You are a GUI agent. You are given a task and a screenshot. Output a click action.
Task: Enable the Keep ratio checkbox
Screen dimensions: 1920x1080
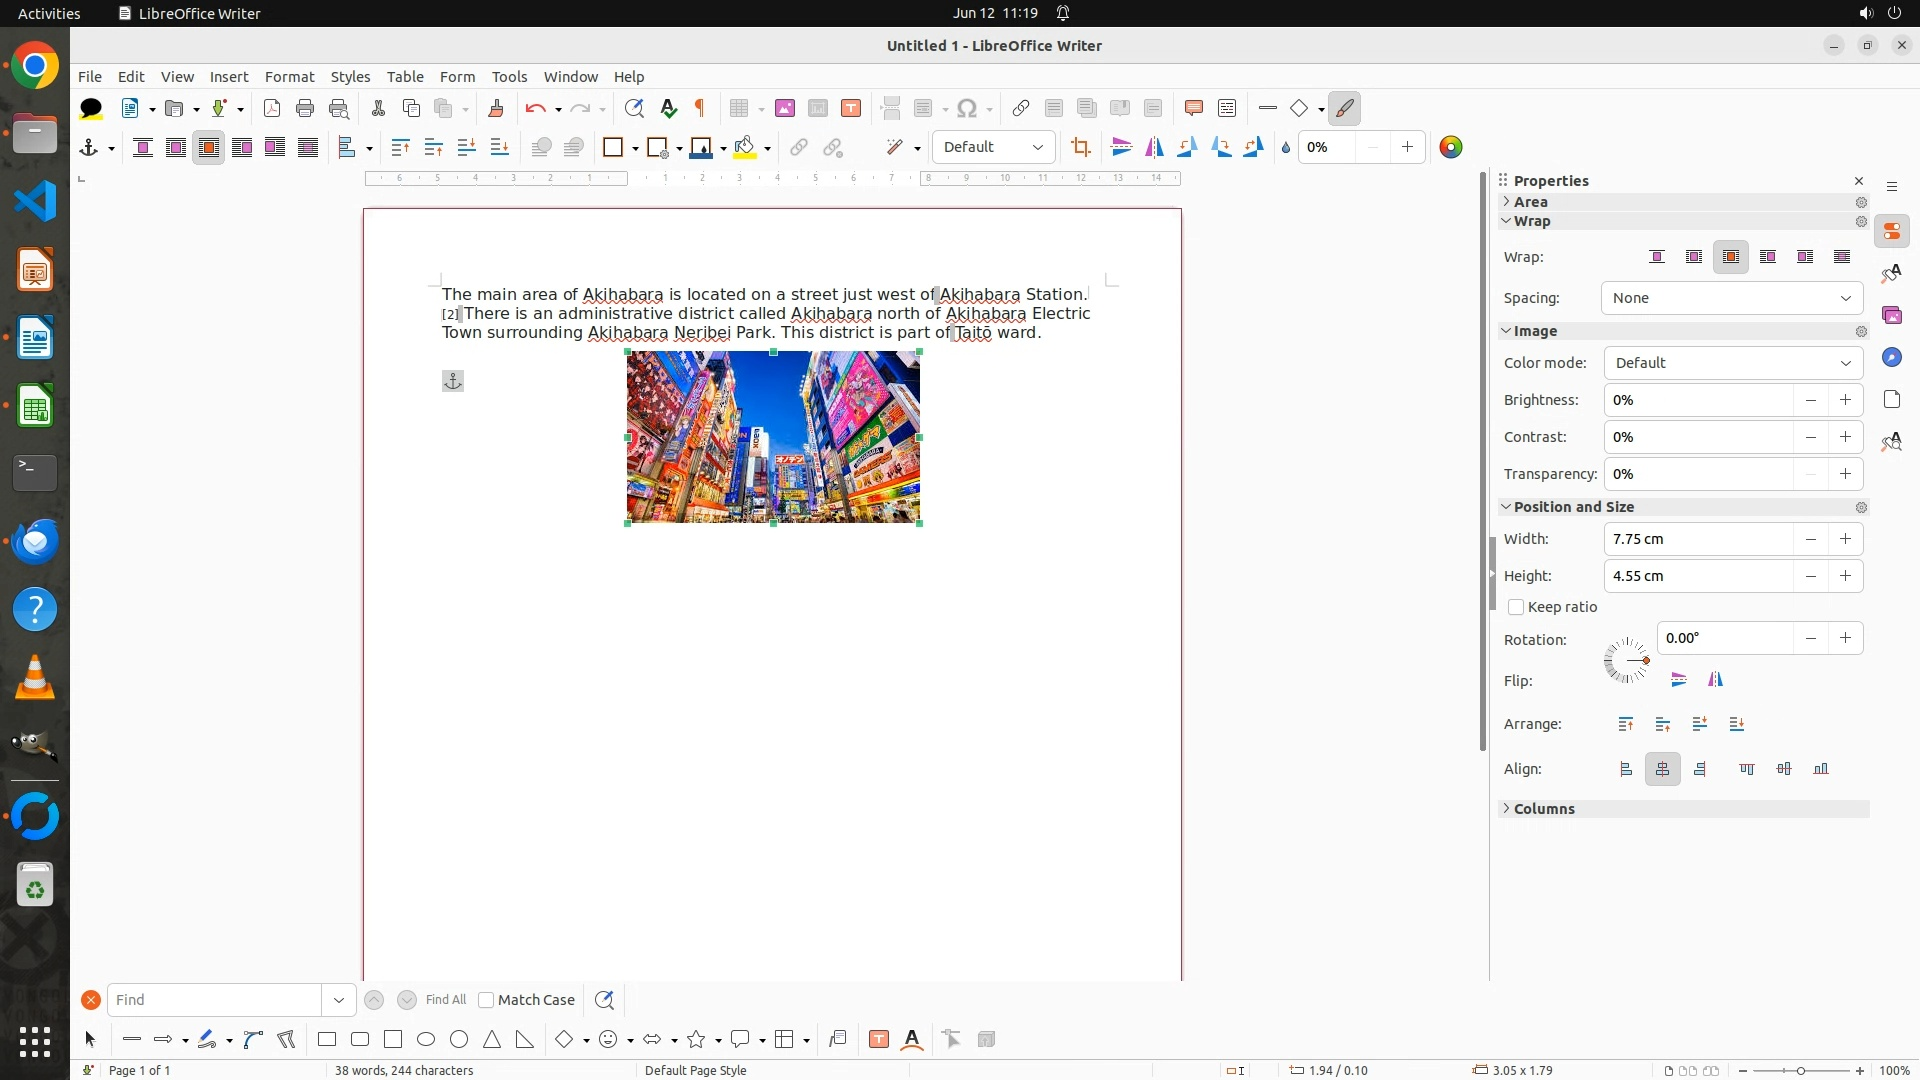coord(1516,607)
